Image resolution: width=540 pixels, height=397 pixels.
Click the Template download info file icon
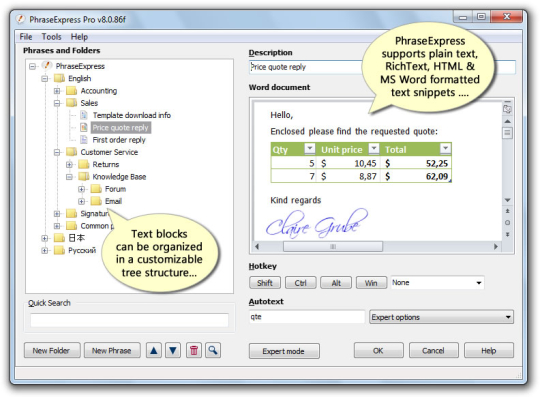tap(84, 115)
